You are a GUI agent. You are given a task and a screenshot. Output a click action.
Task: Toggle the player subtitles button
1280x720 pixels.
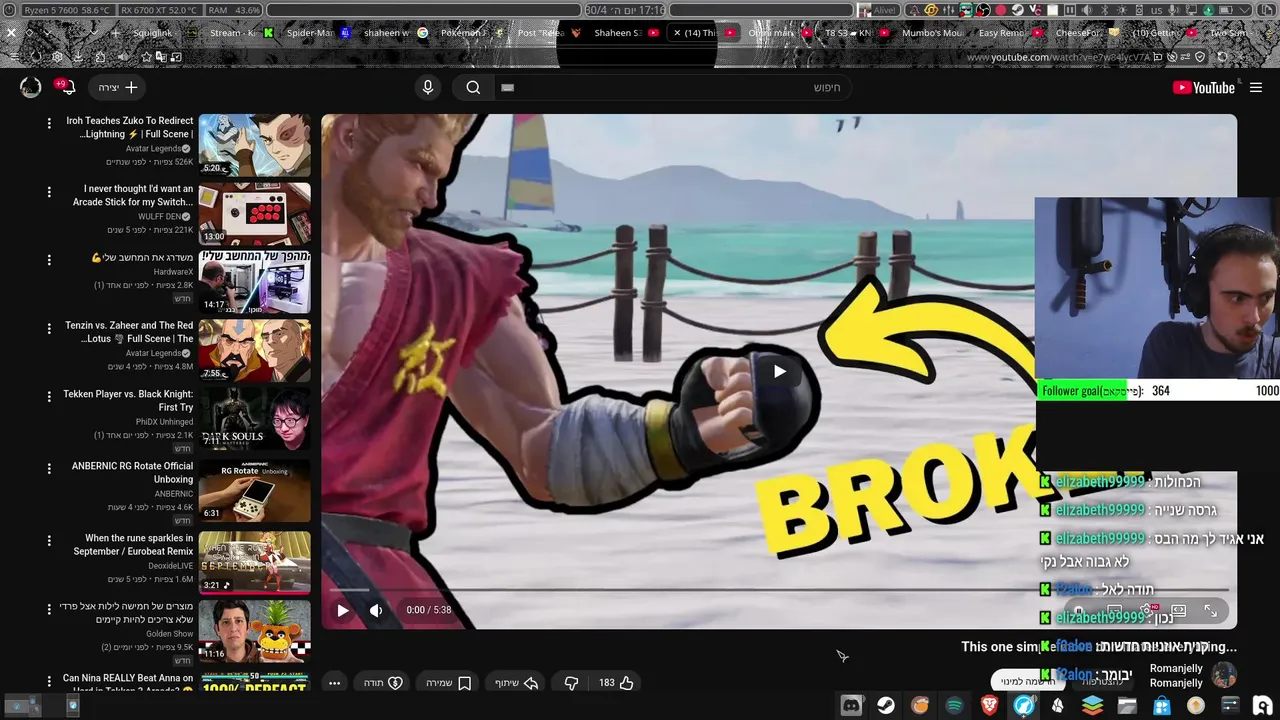tap(1114, 610)
